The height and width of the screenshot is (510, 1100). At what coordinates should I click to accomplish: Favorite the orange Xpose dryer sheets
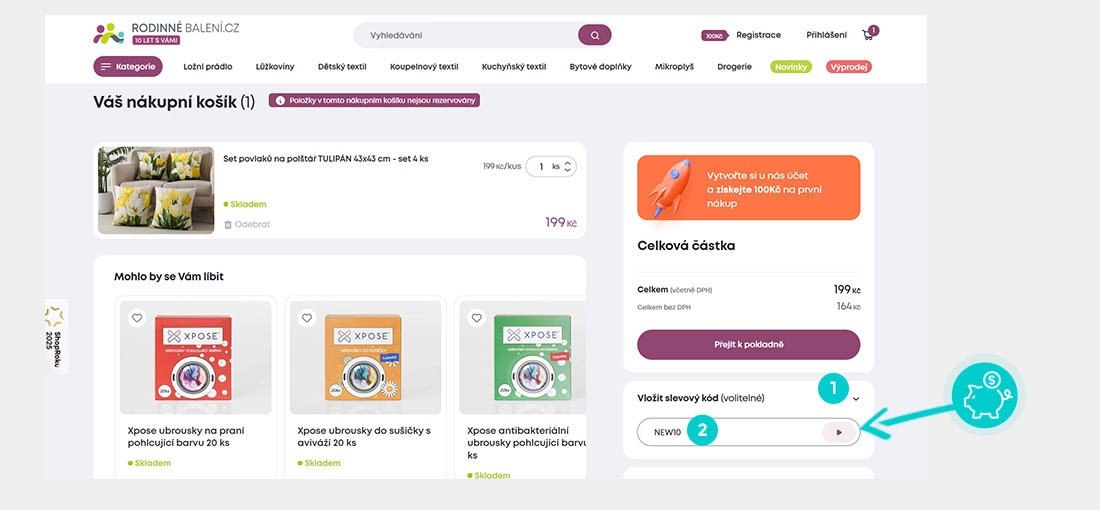308,318
